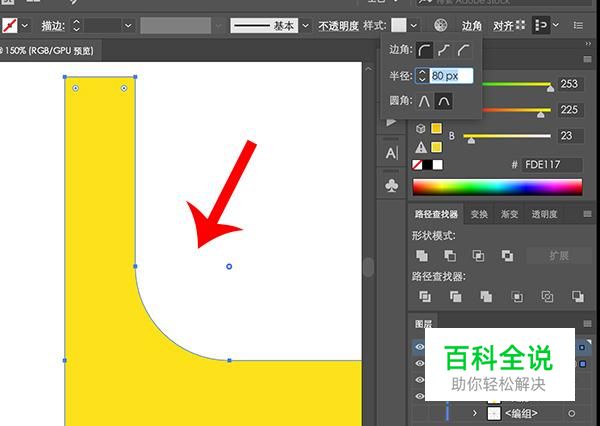Open the 基本 brush definition dropdown
The image size is (600, 426).
pos(305,26)
